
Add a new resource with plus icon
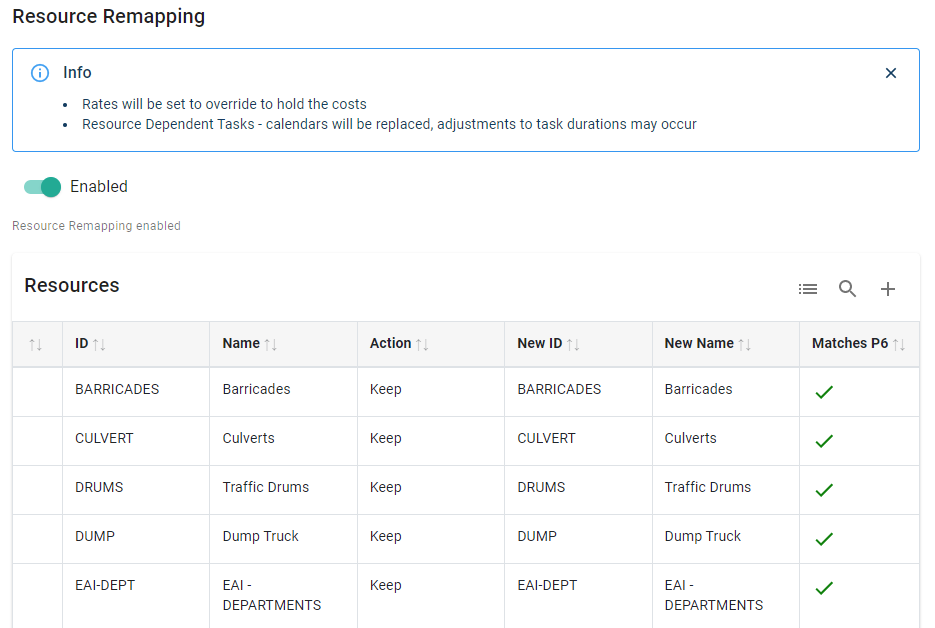click(x=888, y=289)
